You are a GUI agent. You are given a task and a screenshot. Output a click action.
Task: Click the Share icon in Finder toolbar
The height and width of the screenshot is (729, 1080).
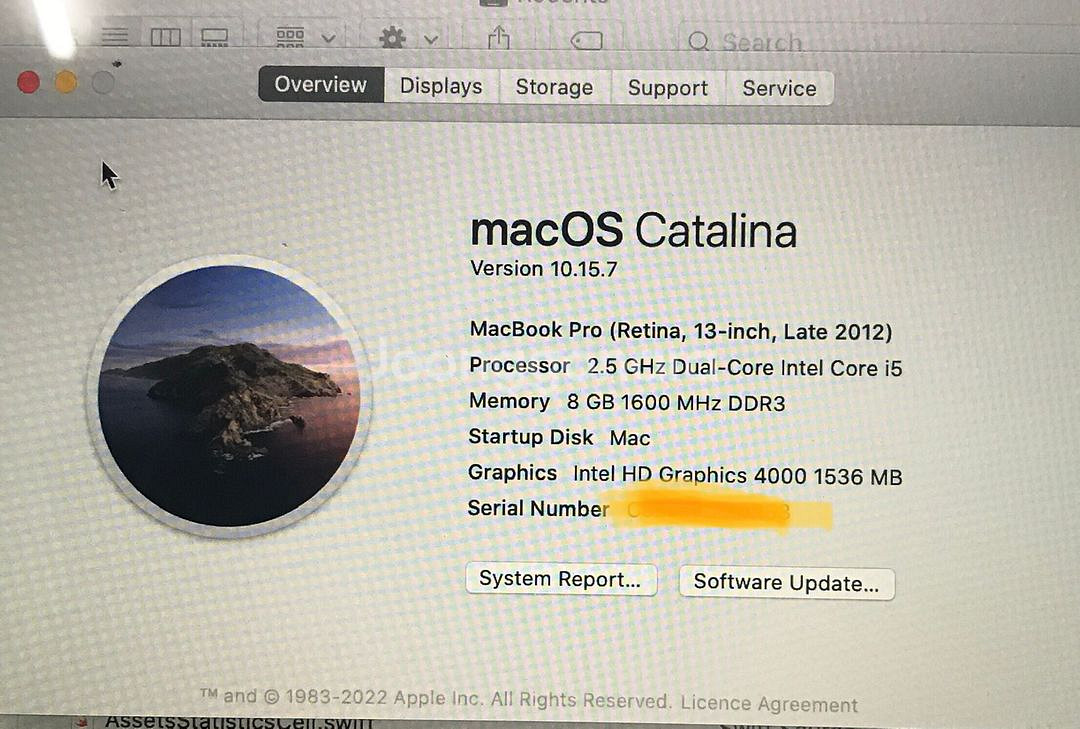499,39
